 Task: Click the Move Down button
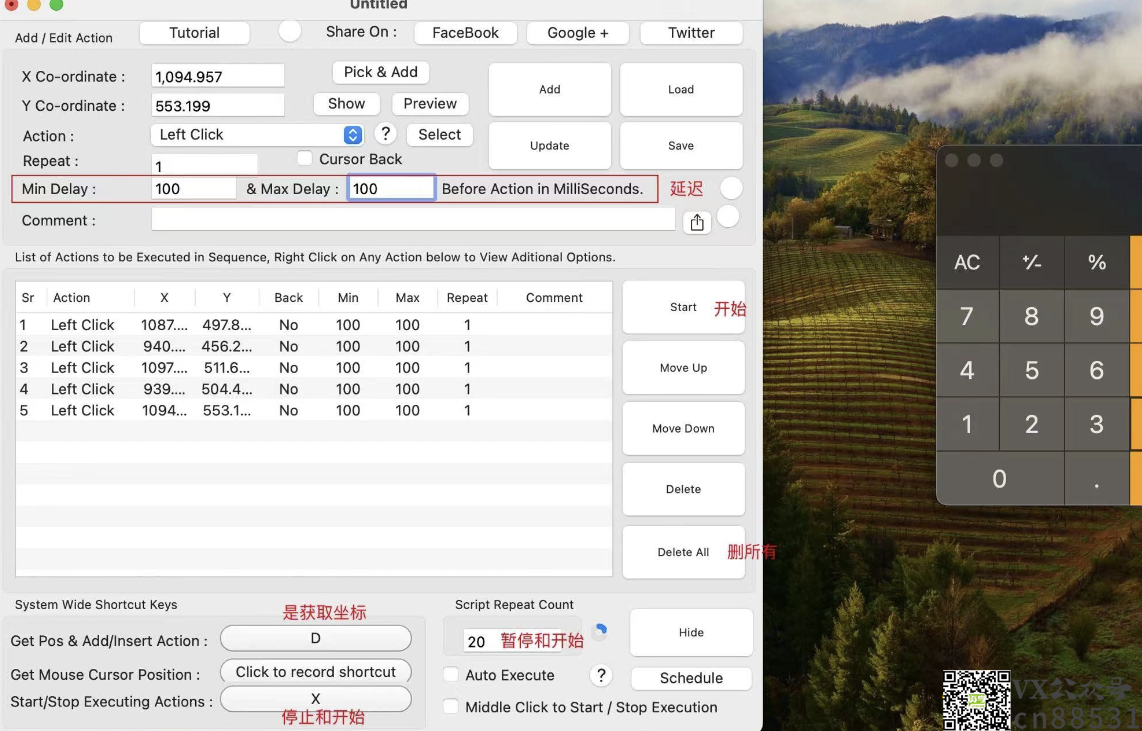pyautogui.click(x=684, y=428)
